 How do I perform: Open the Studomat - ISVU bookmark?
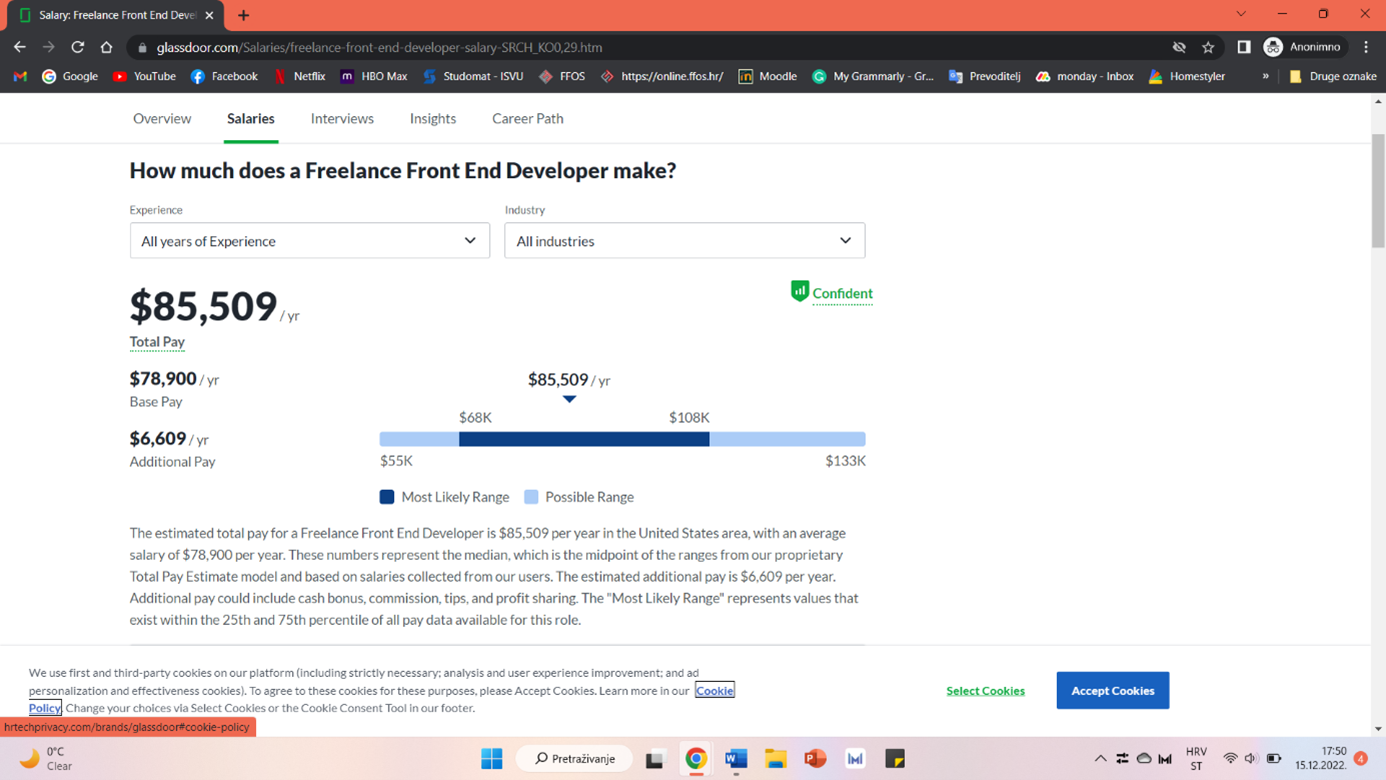(473, 76)
